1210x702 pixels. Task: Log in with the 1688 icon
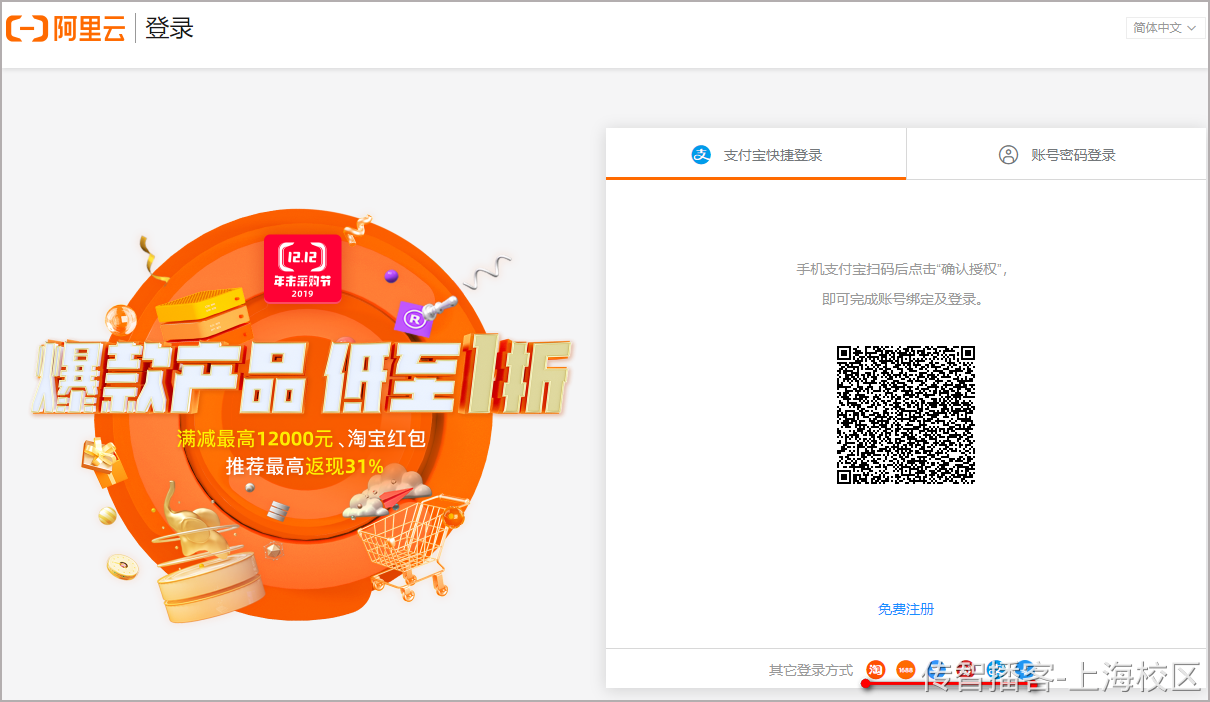pos(906,669)
